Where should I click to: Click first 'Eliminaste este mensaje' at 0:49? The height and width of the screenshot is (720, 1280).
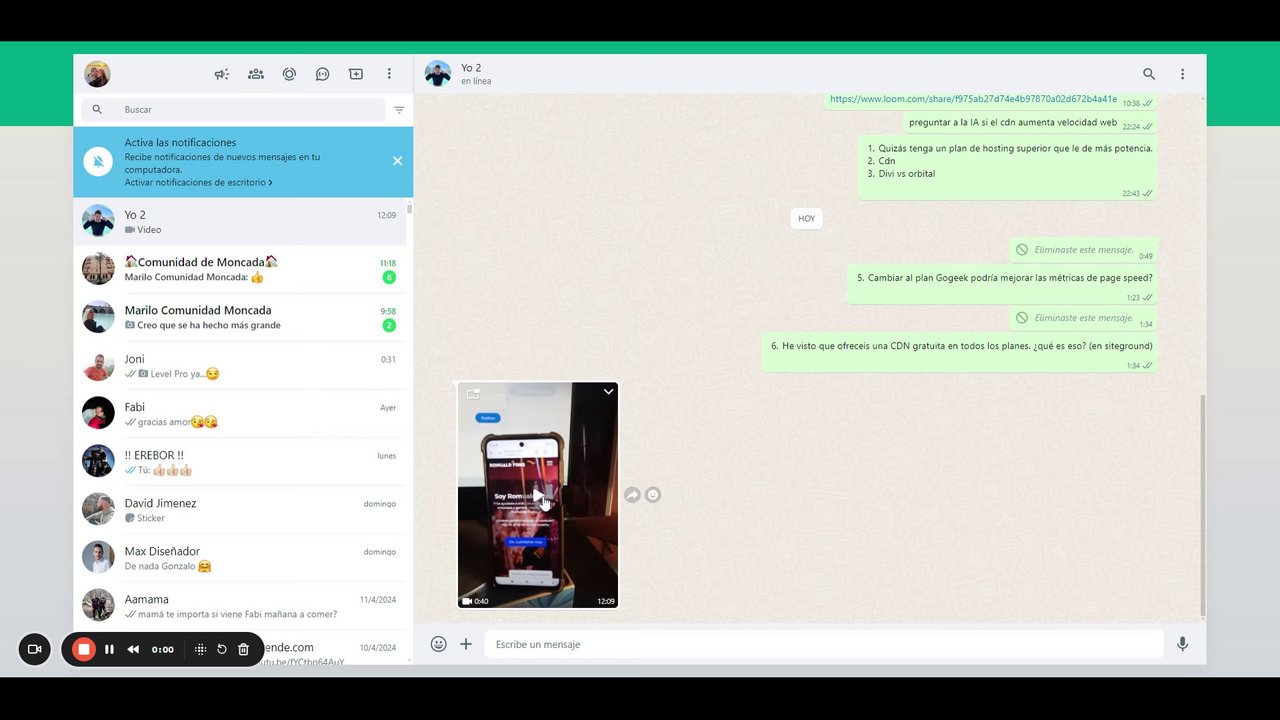pos(1084,250)
